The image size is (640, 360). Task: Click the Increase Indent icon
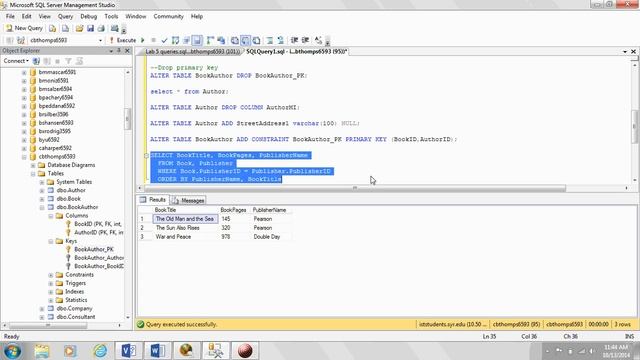[x=305, y=40]
